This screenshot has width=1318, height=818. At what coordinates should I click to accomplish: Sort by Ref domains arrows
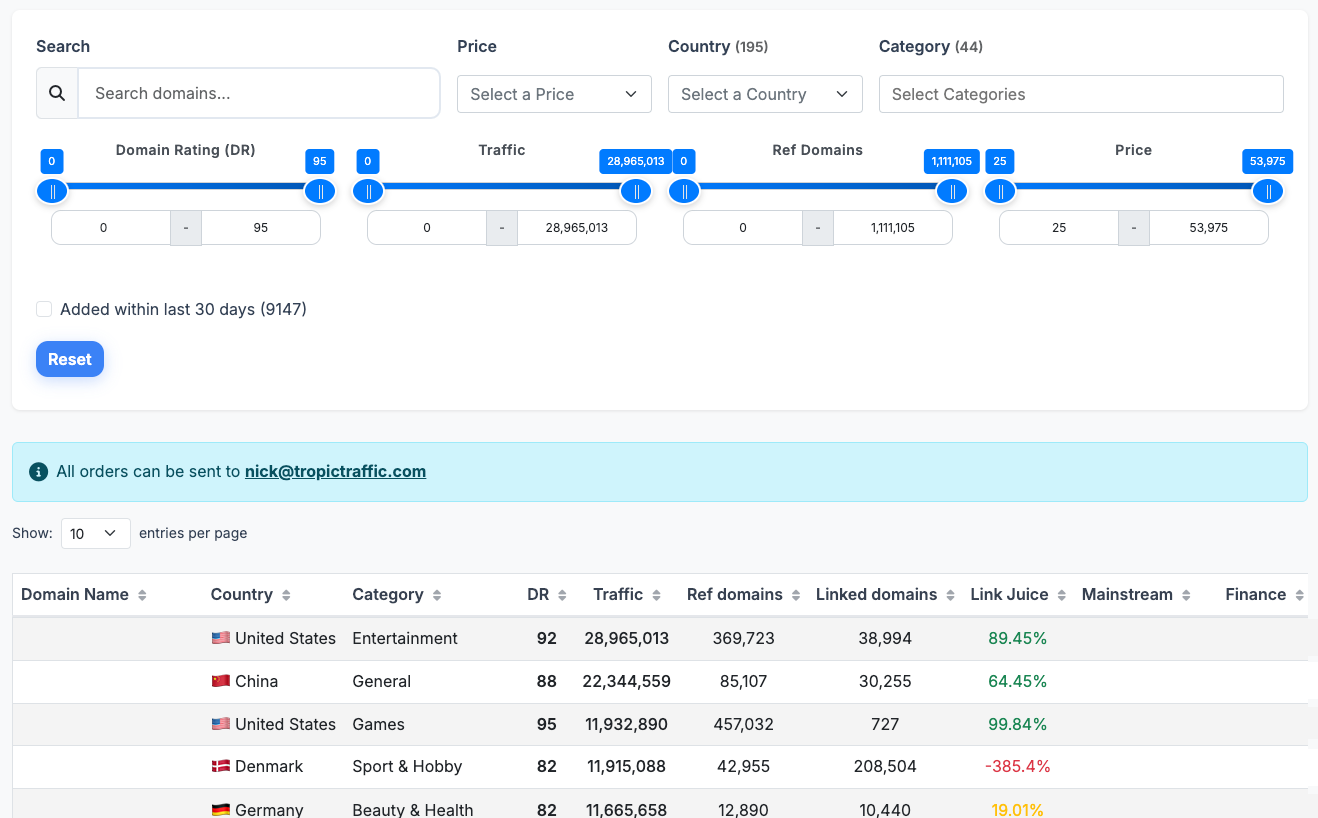[x=796, y=595]
